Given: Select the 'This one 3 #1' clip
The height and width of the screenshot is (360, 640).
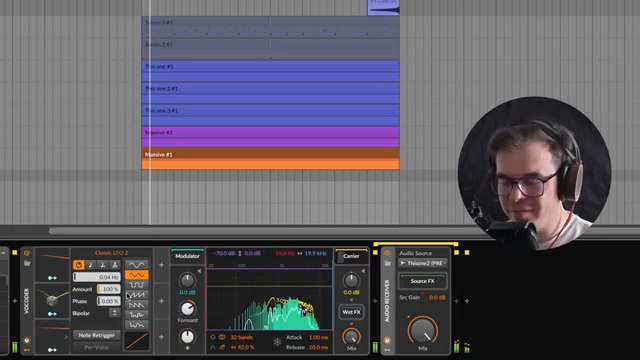Looking at the screenshot, I should [271, 115].
